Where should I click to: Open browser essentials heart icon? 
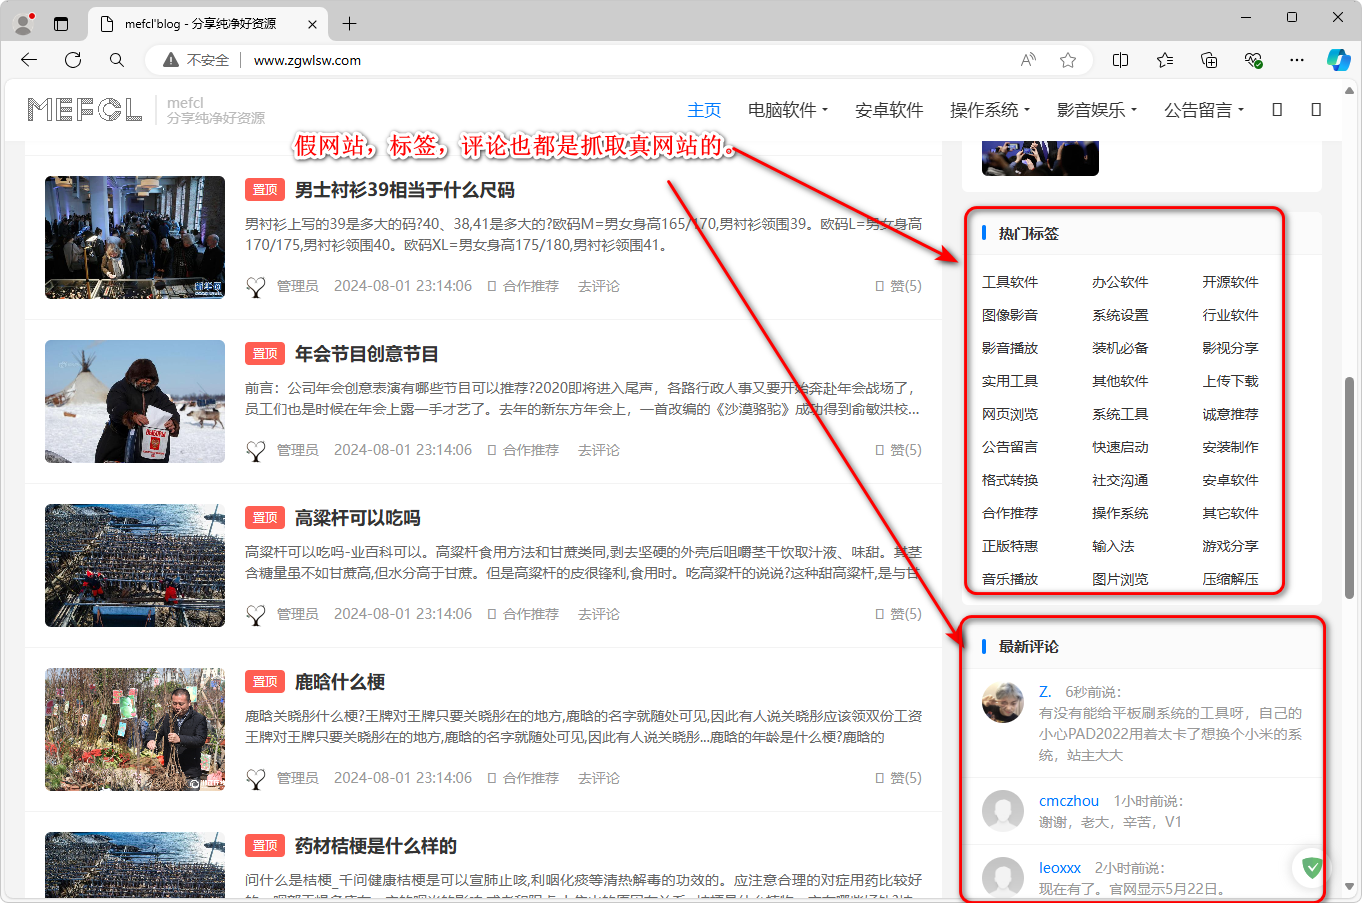tap(1253, 60)
